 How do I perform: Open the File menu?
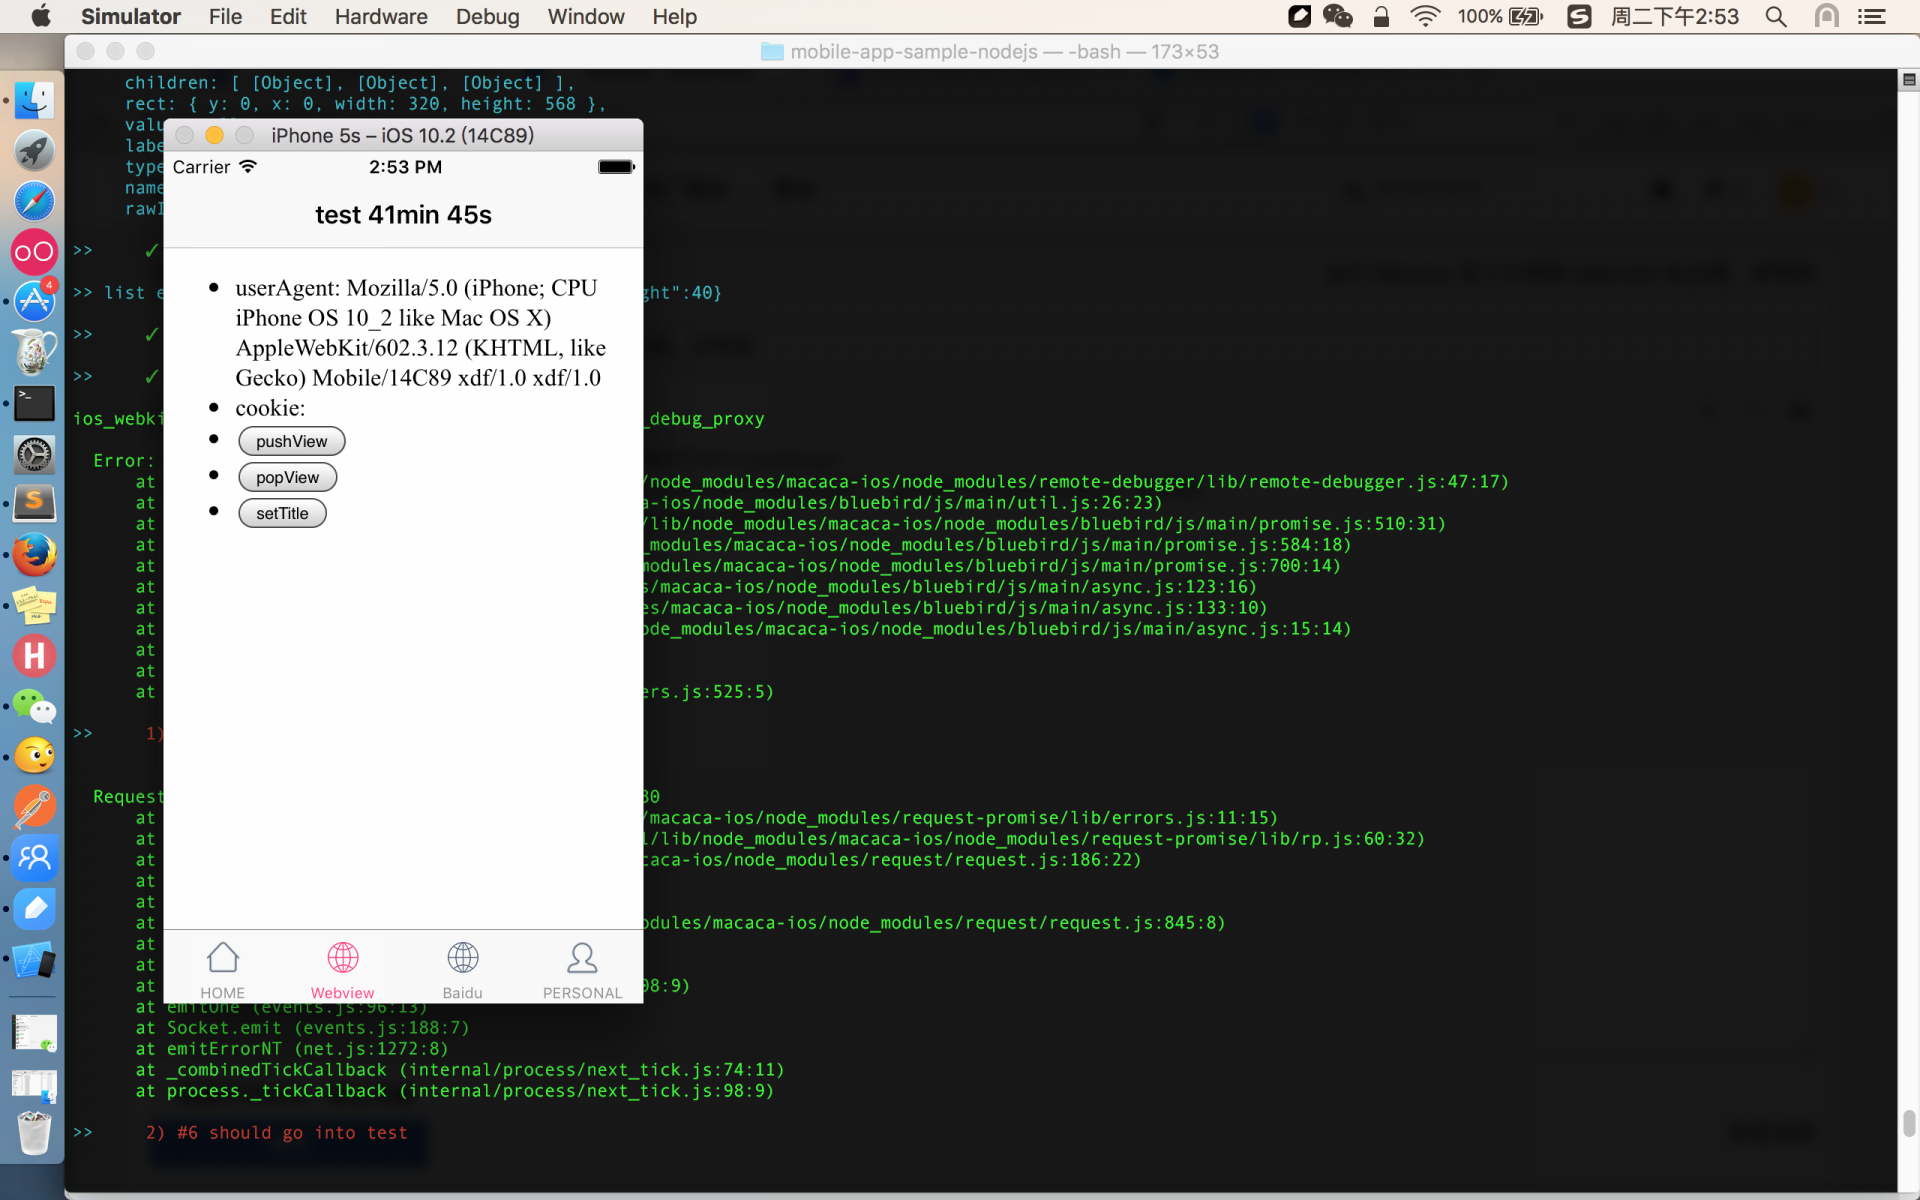[x=225, y=16]
